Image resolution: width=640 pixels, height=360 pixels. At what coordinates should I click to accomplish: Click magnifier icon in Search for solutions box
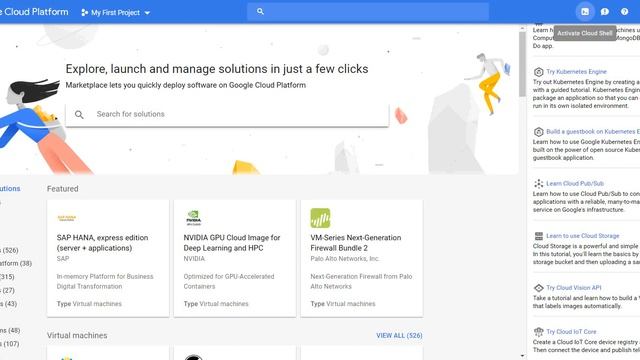[79, 115]
